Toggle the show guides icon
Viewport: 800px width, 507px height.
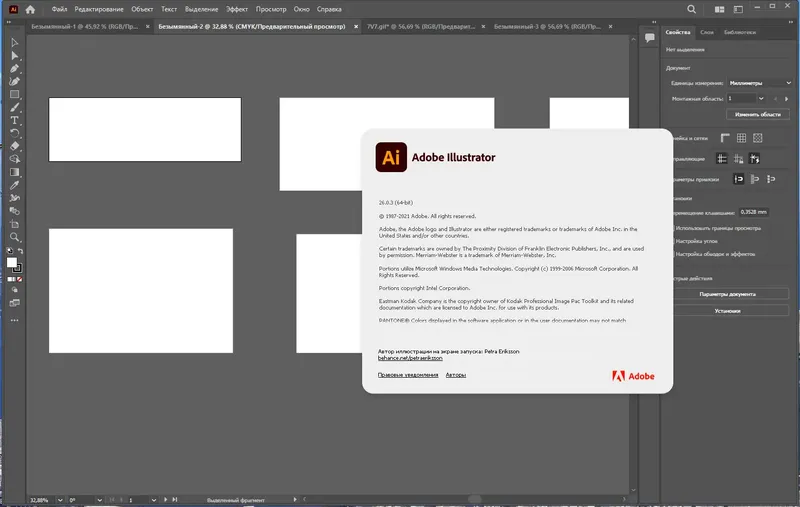pyautogui.click(x=722, y=159)
